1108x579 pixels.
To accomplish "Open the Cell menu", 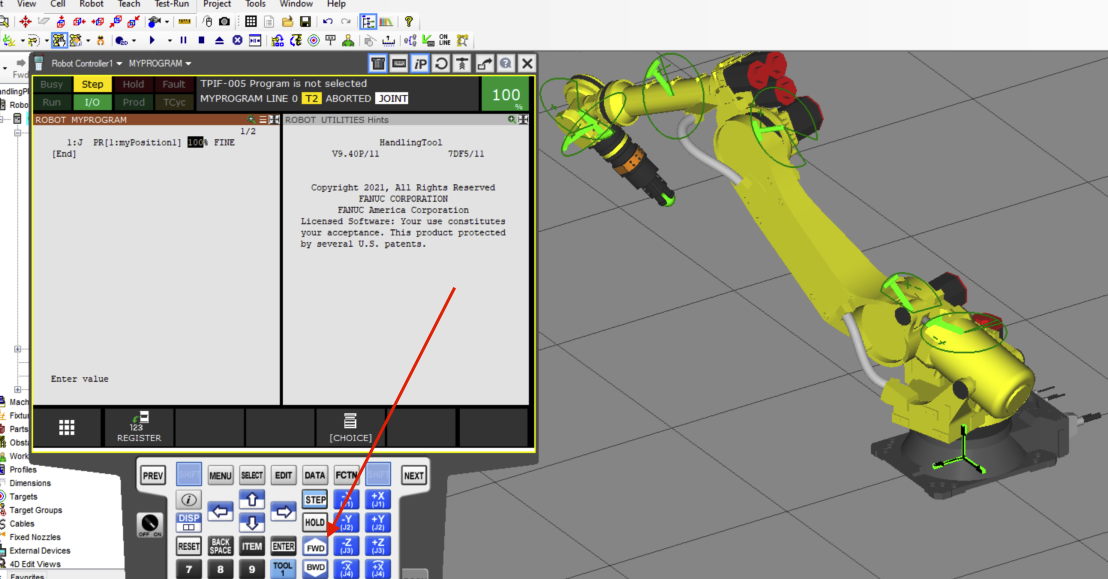I will (x=58, y=4).
